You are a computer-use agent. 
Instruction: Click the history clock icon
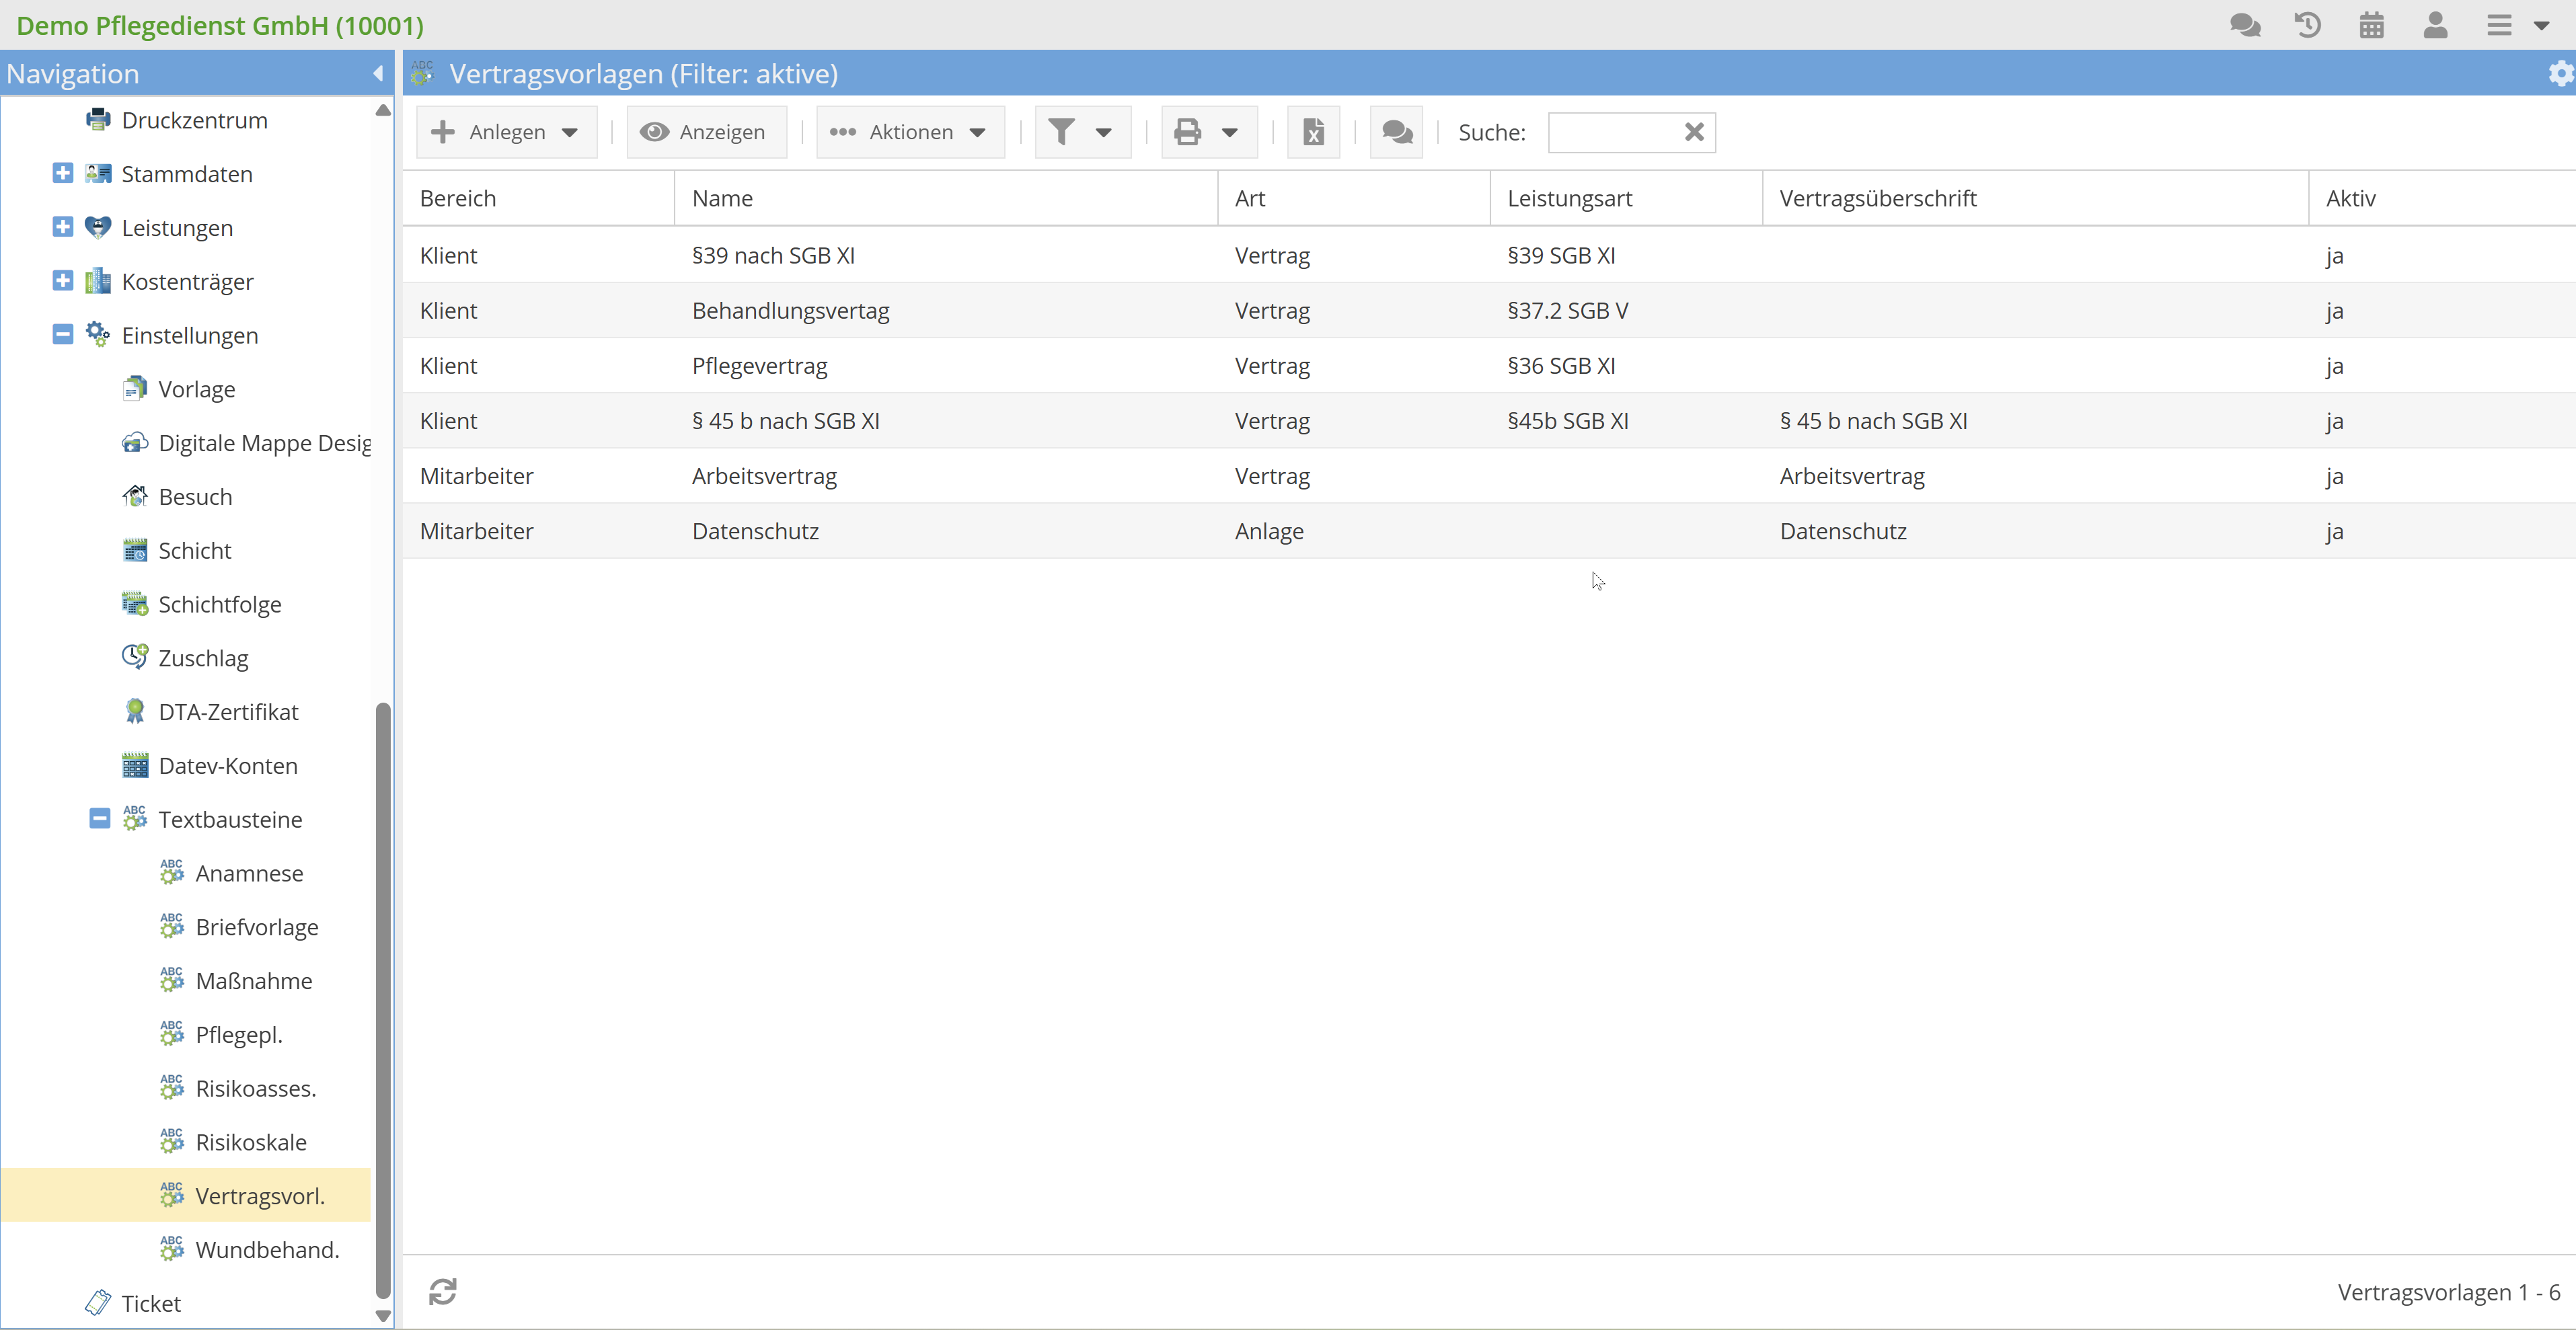pos(2308,25)
